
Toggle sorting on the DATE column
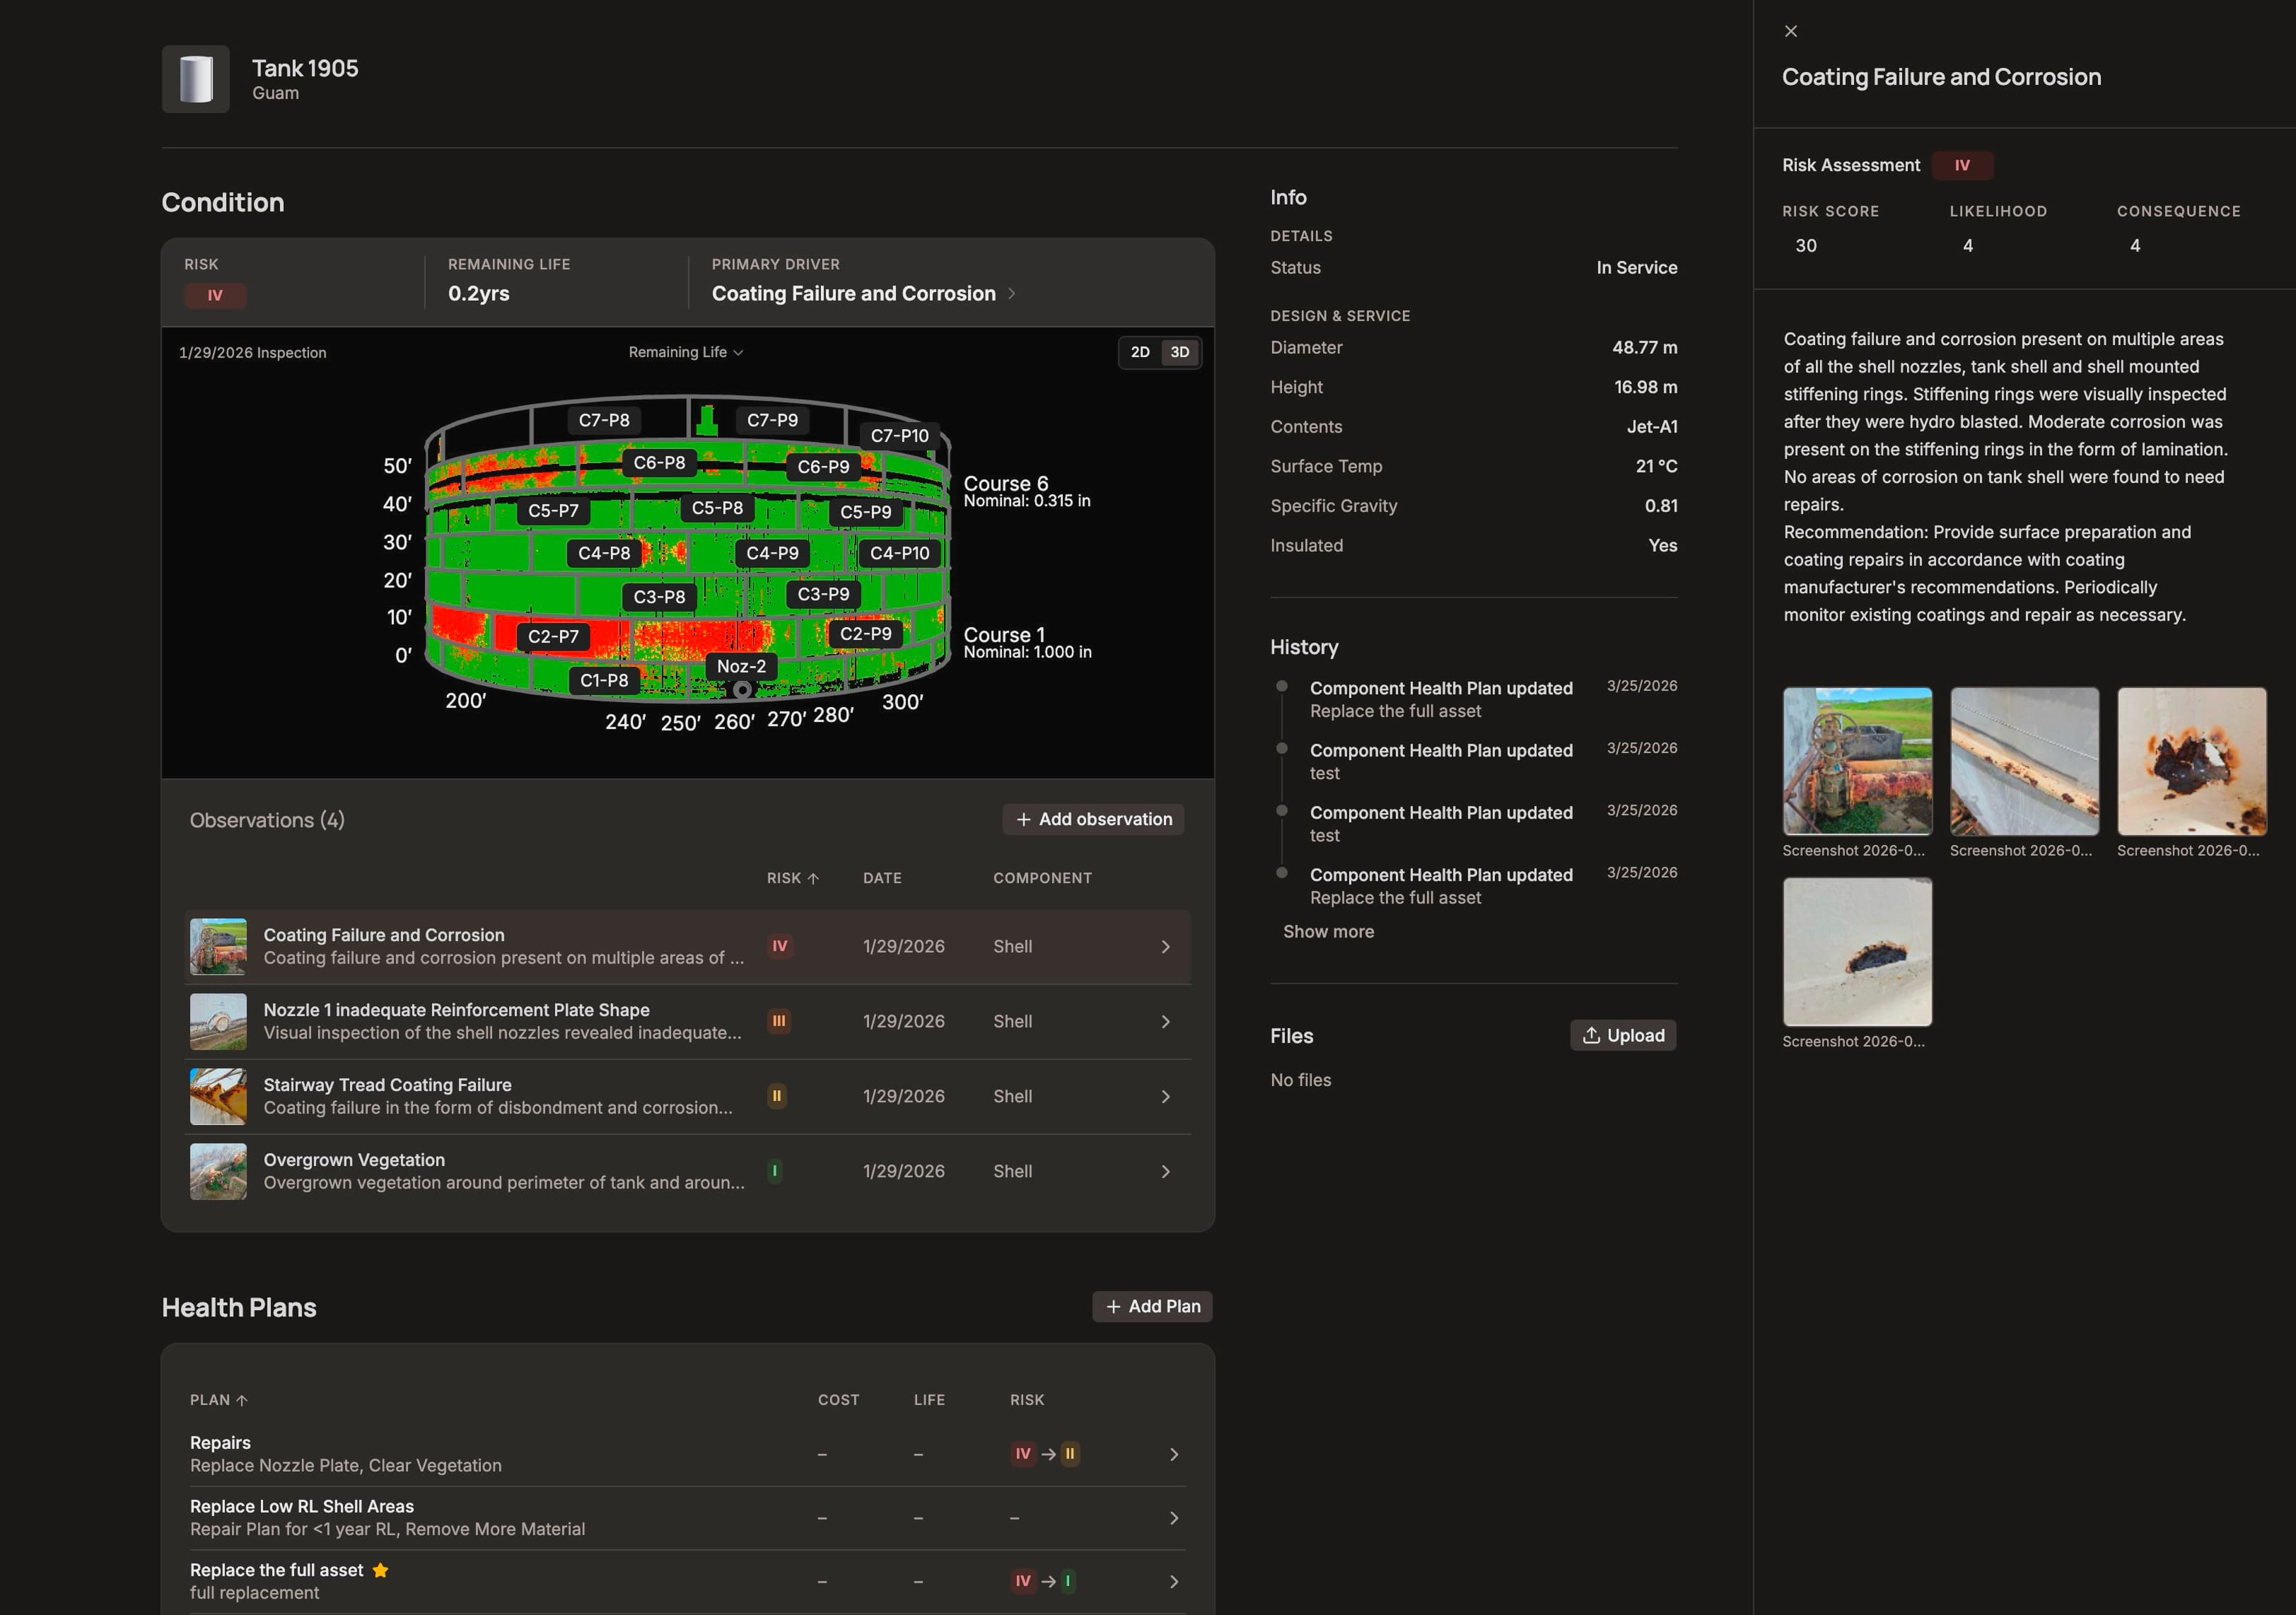(882, 877)
